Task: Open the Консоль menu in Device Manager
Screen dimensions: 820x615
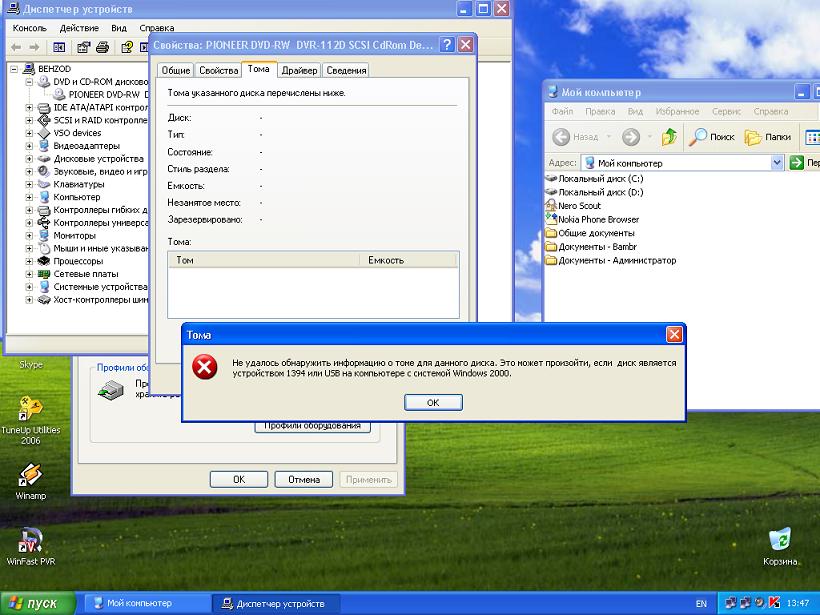Action: [30, 28]
